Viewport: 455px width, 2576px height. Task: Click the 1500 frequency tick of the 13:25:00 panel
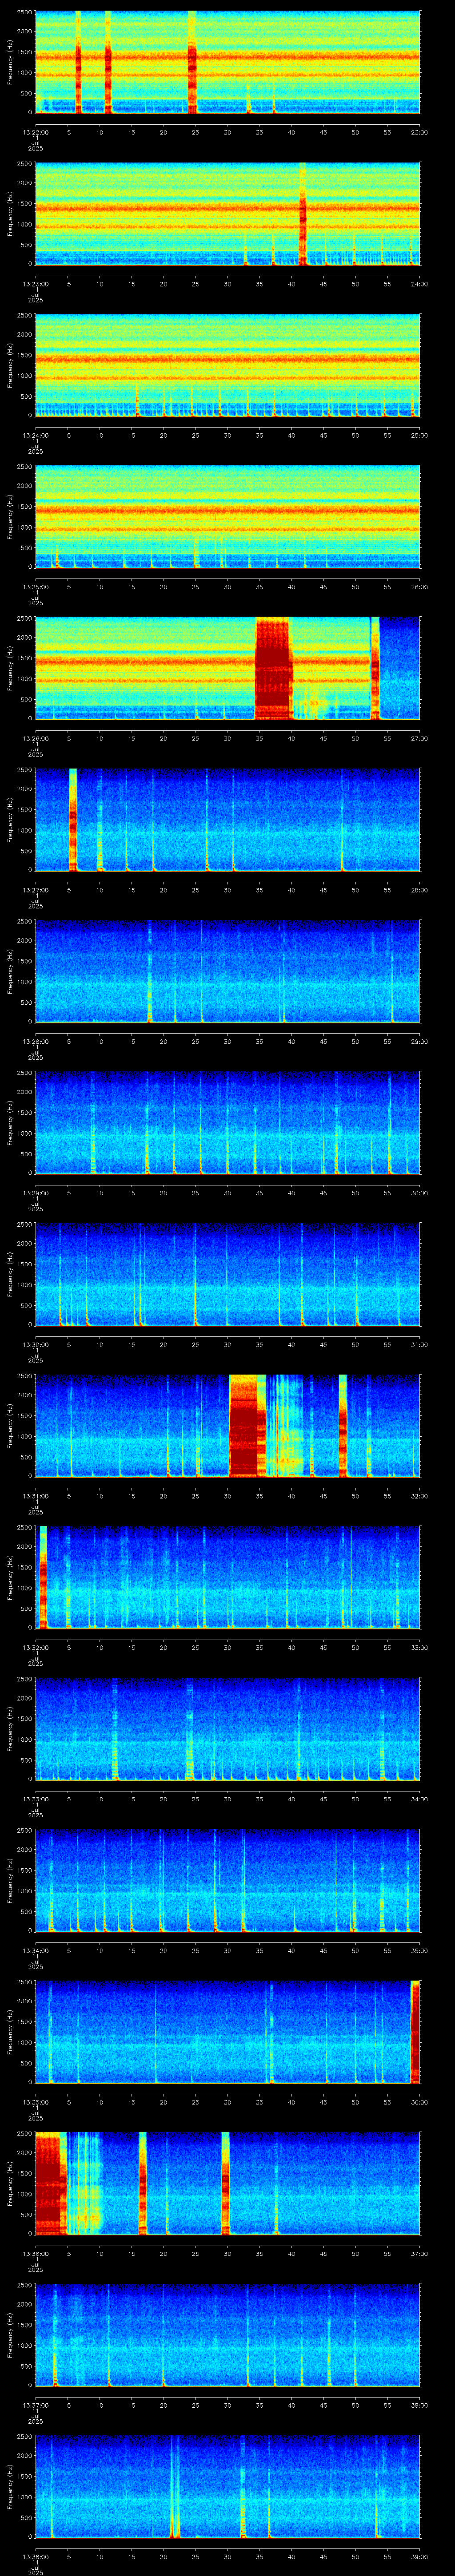click(24, 508)
